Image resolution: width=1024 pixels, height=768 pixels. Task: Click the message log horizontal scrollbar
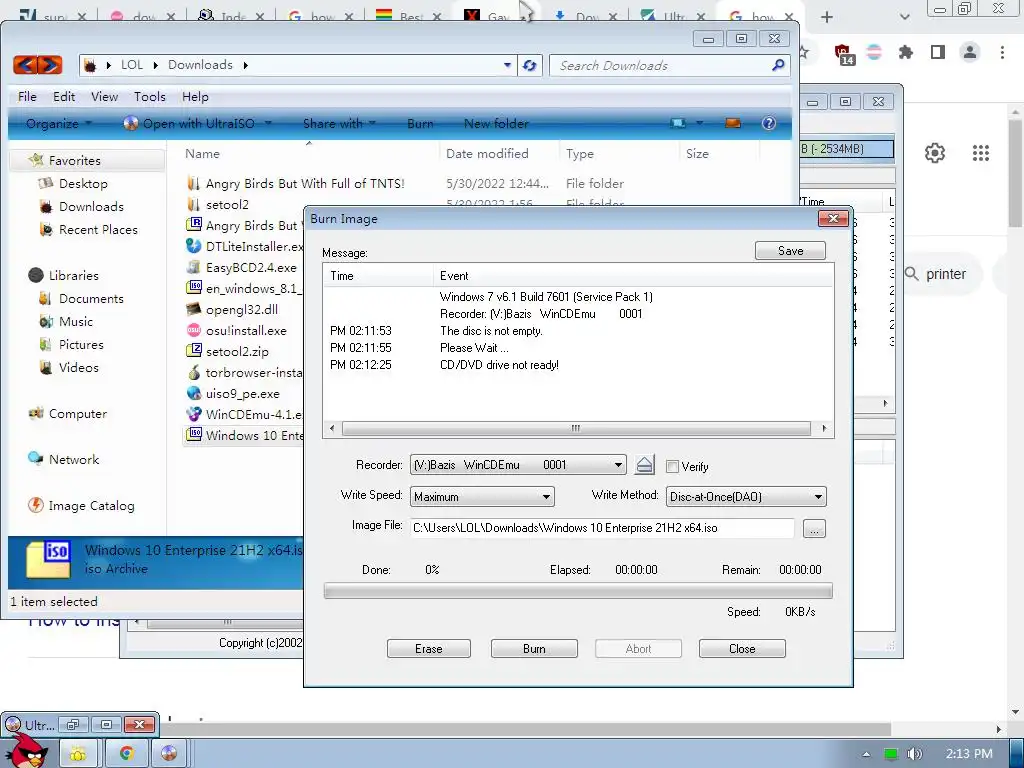576,428
